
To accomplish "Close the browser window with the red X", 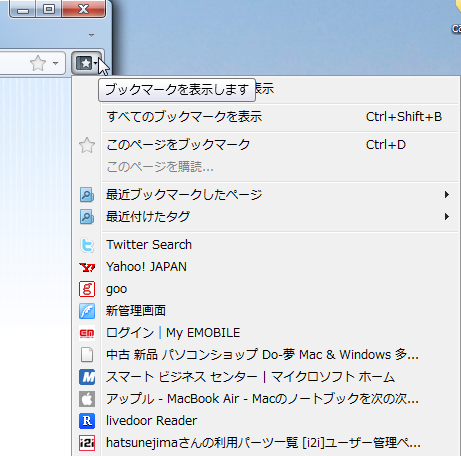I will 83,8.
